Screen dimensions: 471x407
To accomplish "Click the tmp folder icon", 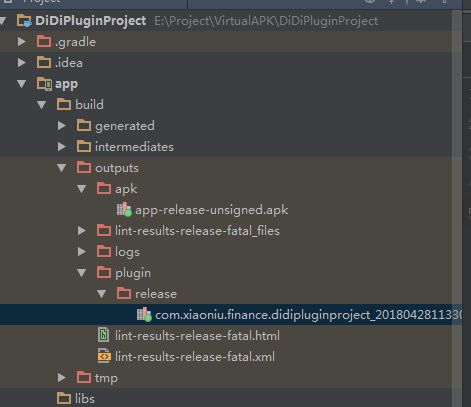I will coord(84,378).
